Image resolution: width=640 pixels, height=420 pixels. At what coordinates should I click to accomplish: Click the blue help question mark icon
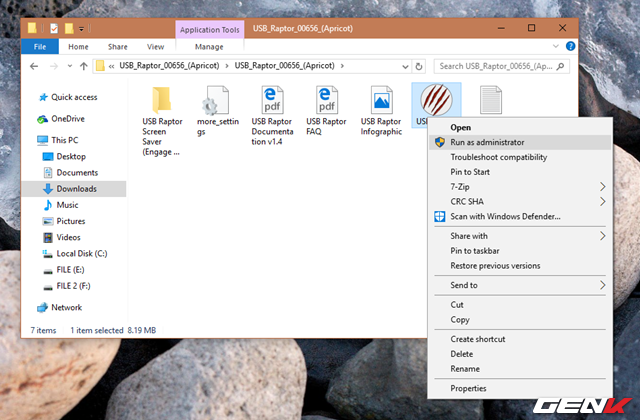(x=571, y=46)
